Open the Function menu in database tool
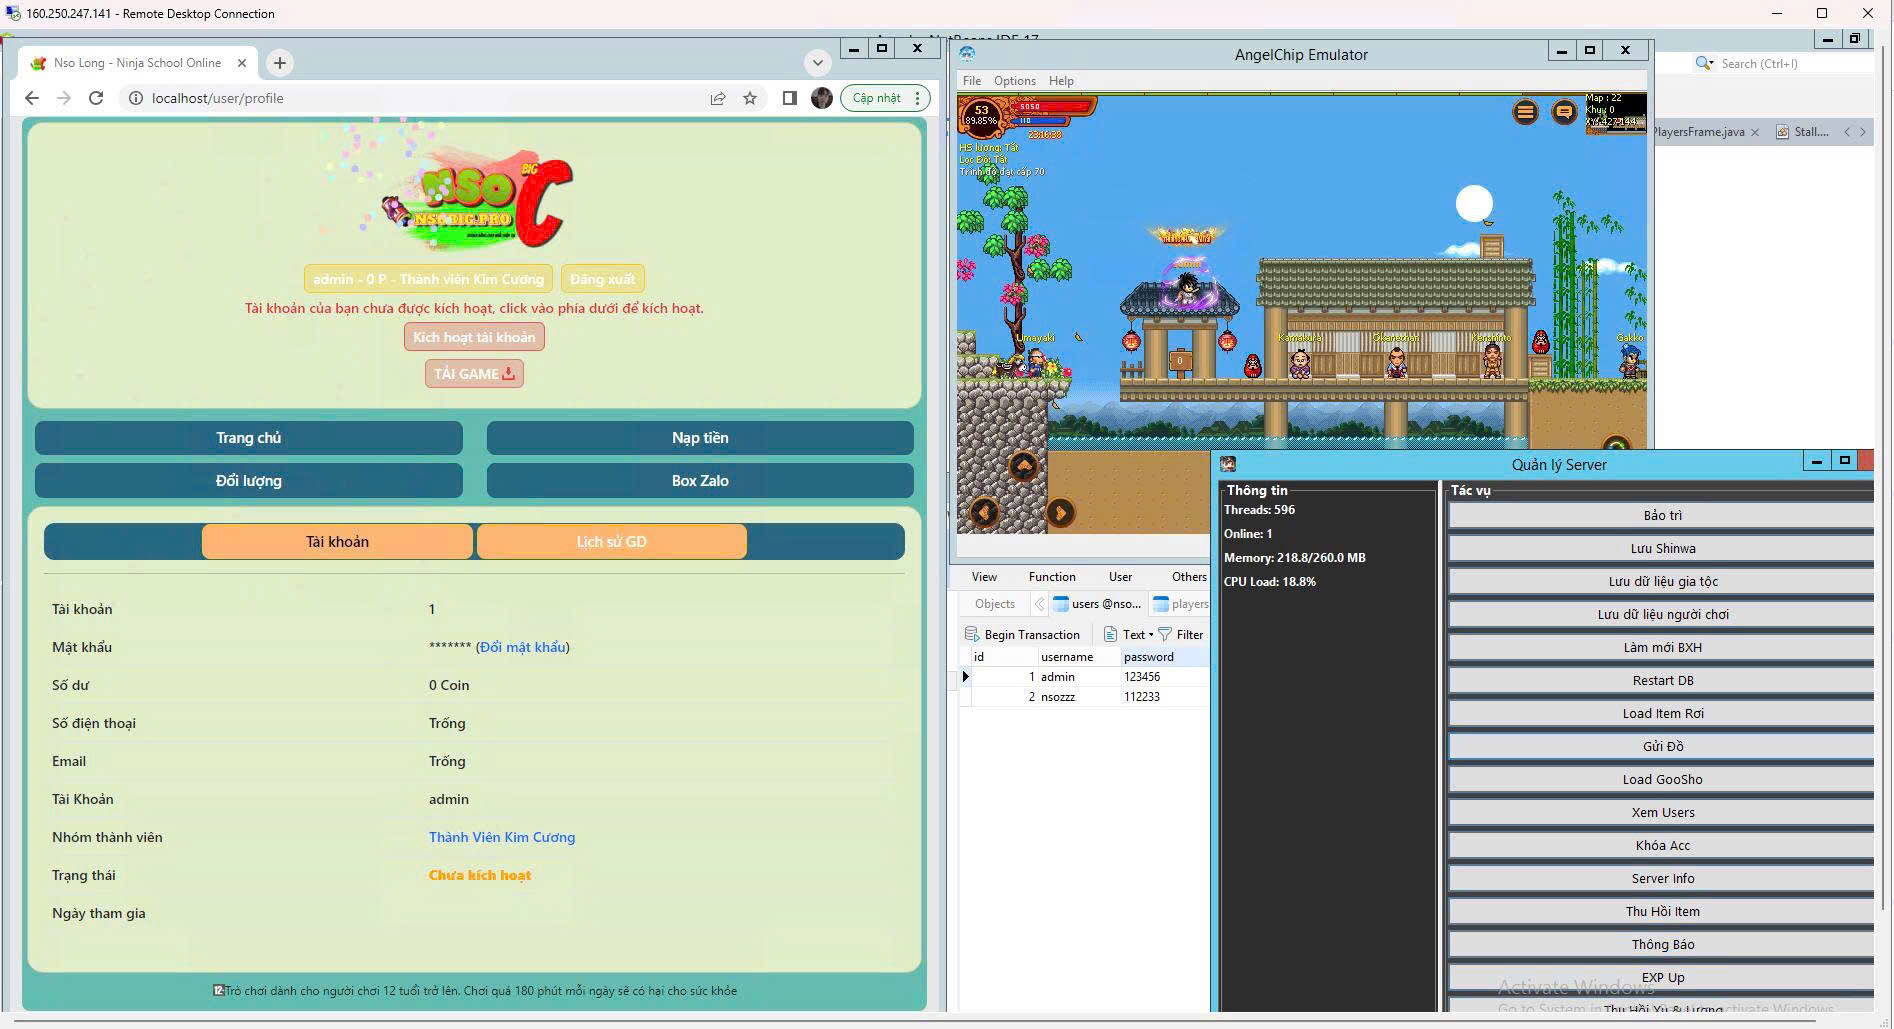This screenshot has width=1894, height=1029. 1052,577
